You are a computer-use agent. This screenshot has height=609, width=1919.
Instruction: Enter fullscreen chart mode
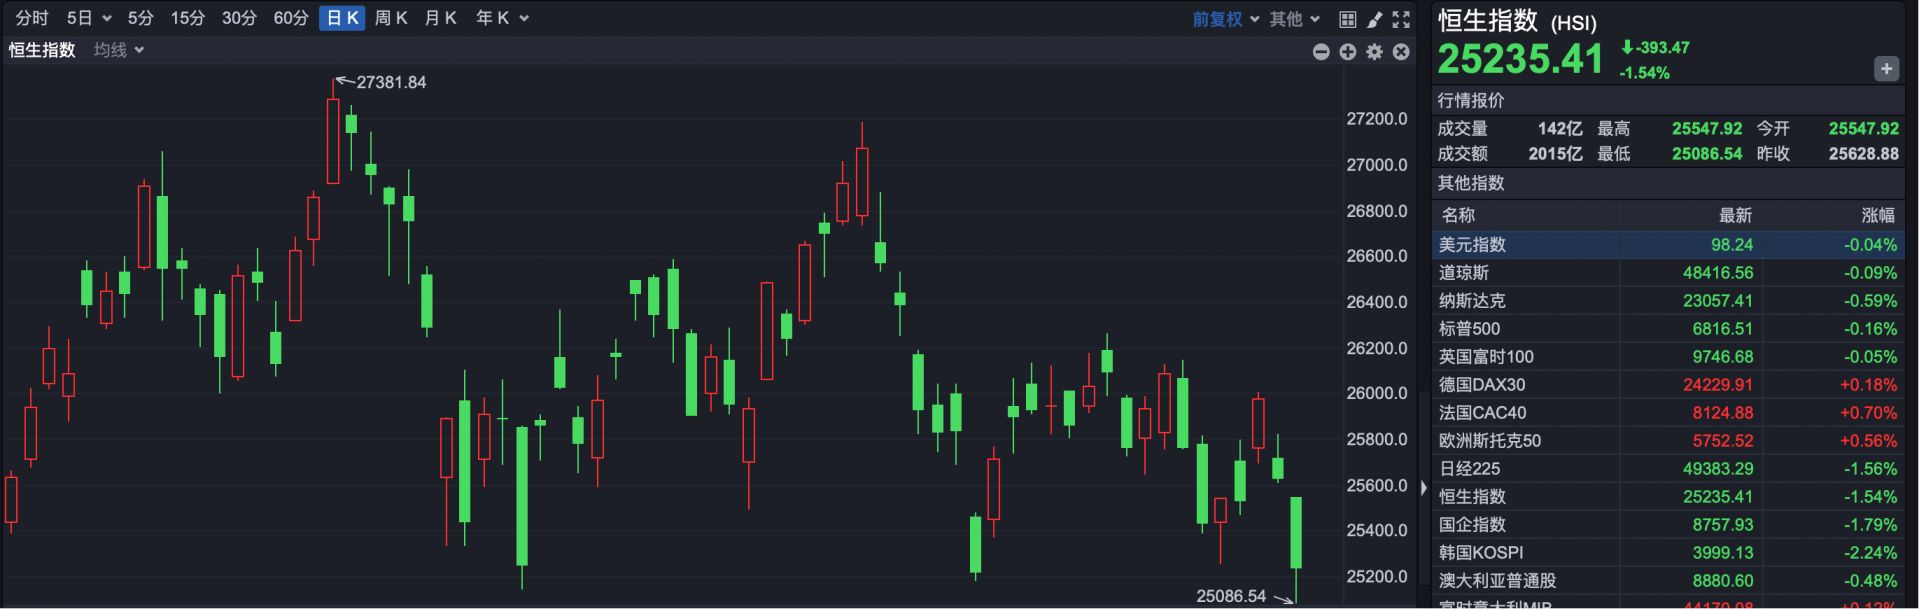coord(1401,19)
